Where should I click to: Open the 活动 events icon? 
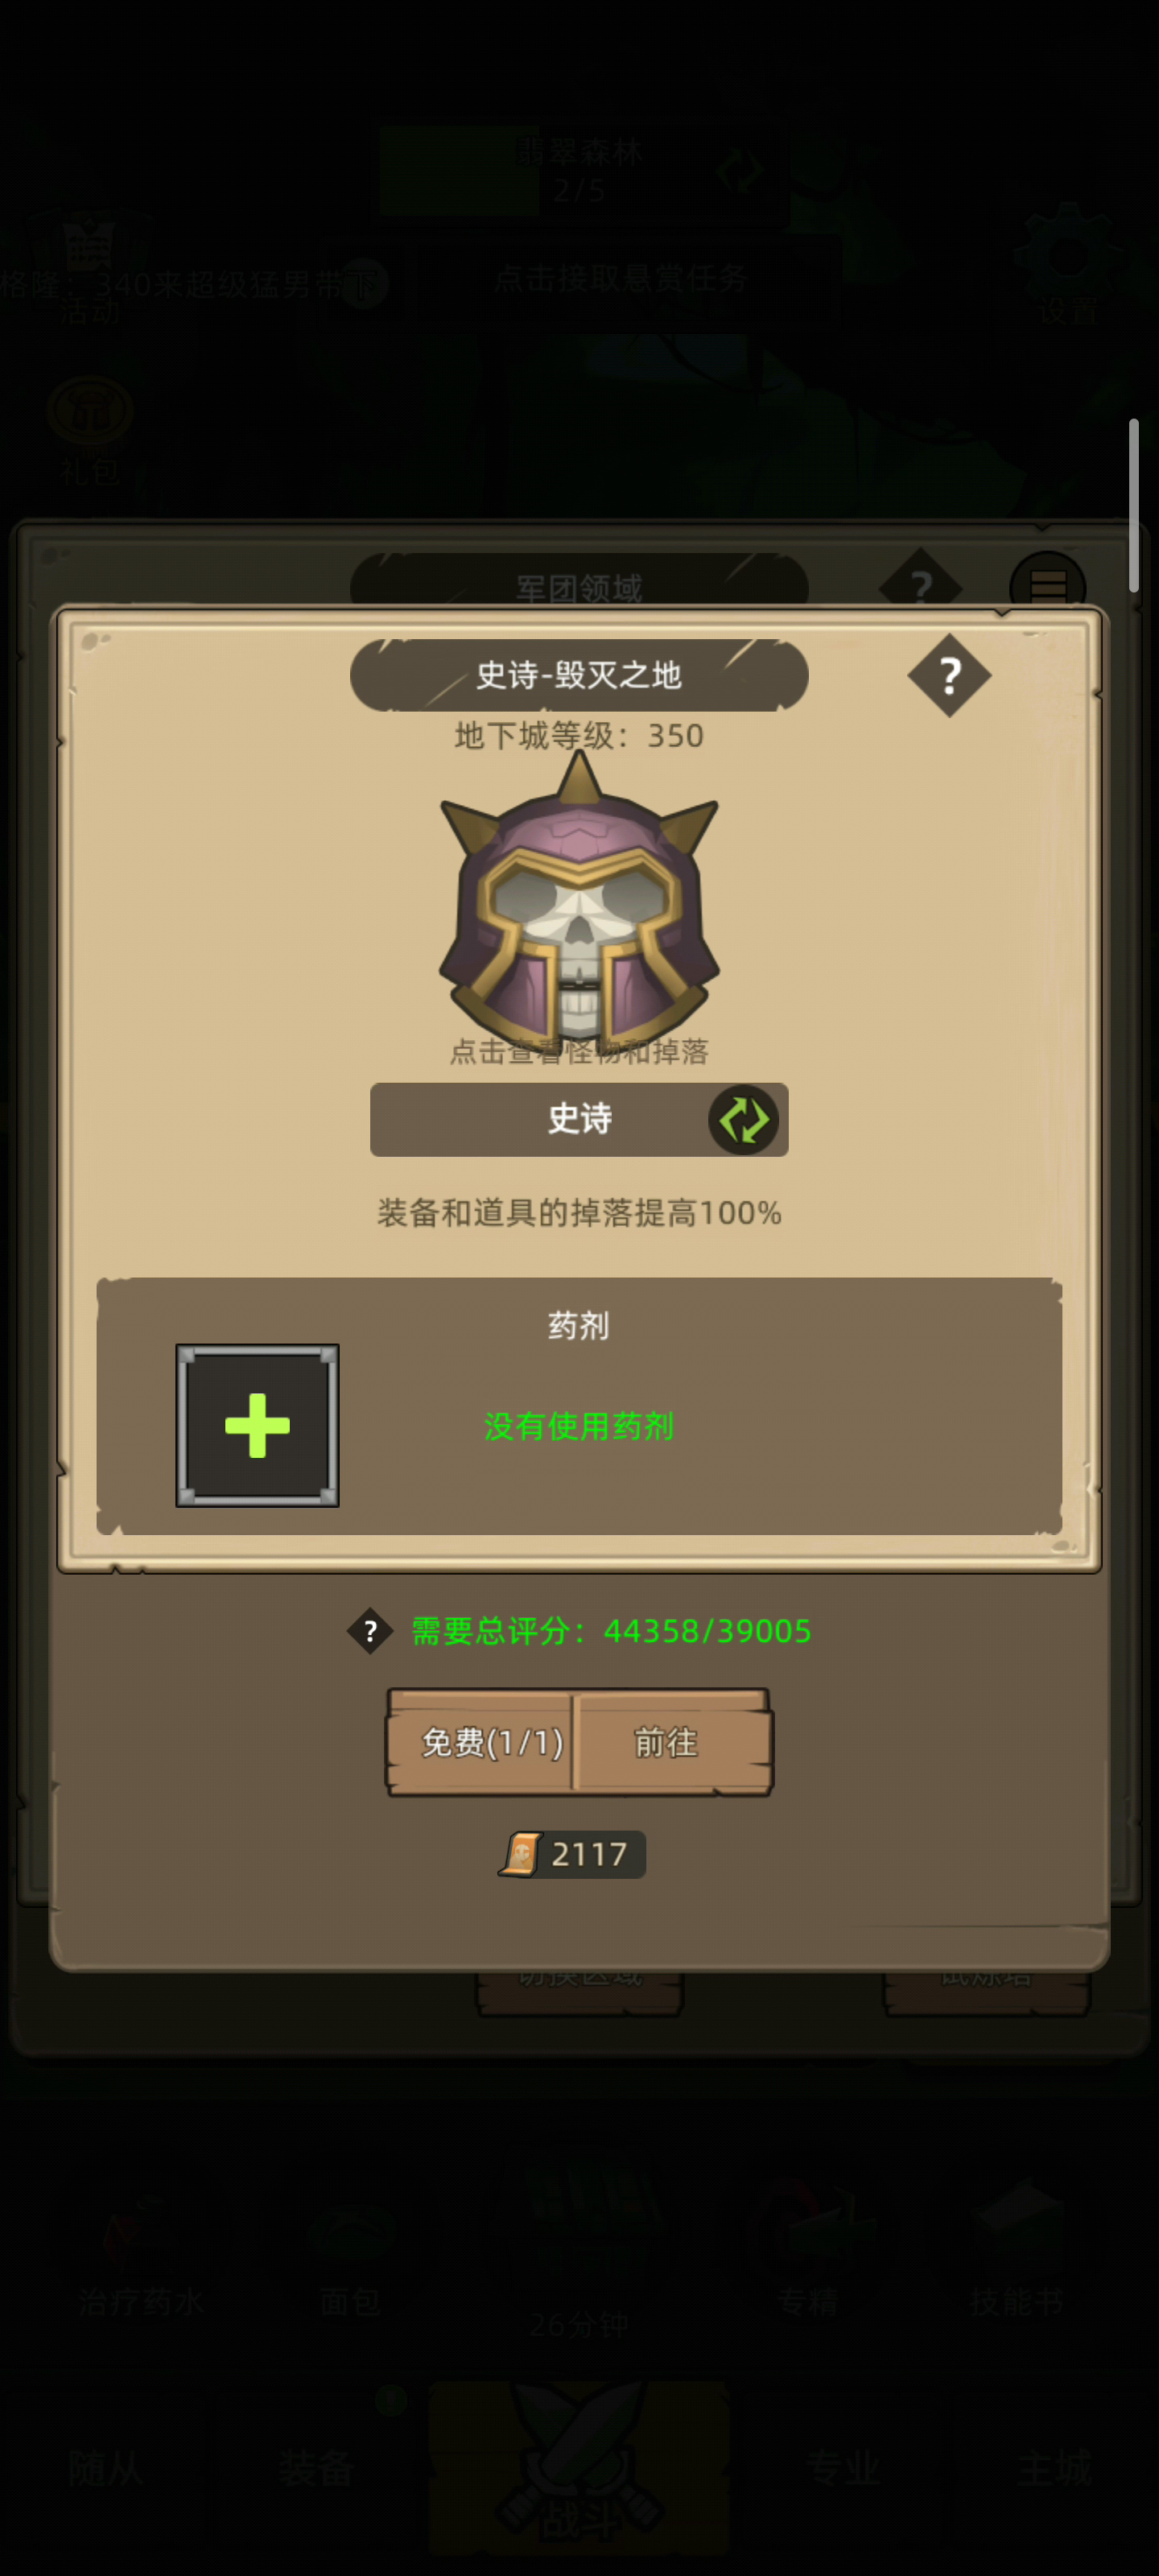click(90, 270)
